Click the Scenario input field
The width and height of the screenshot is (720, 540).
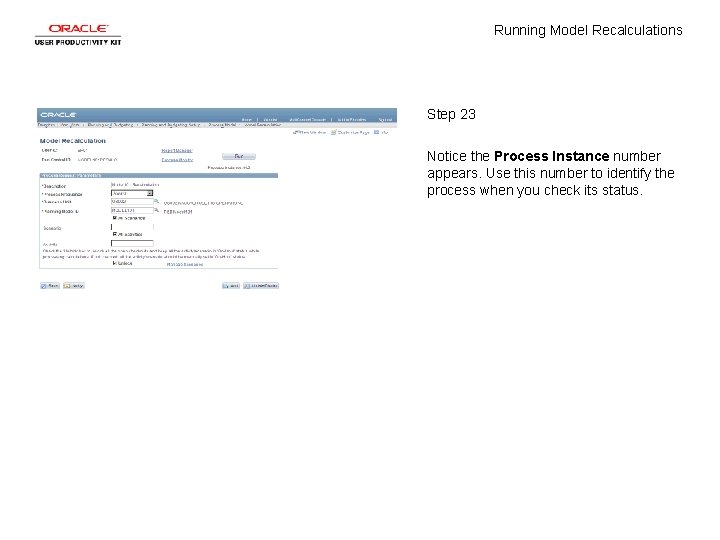pos(132,227)
